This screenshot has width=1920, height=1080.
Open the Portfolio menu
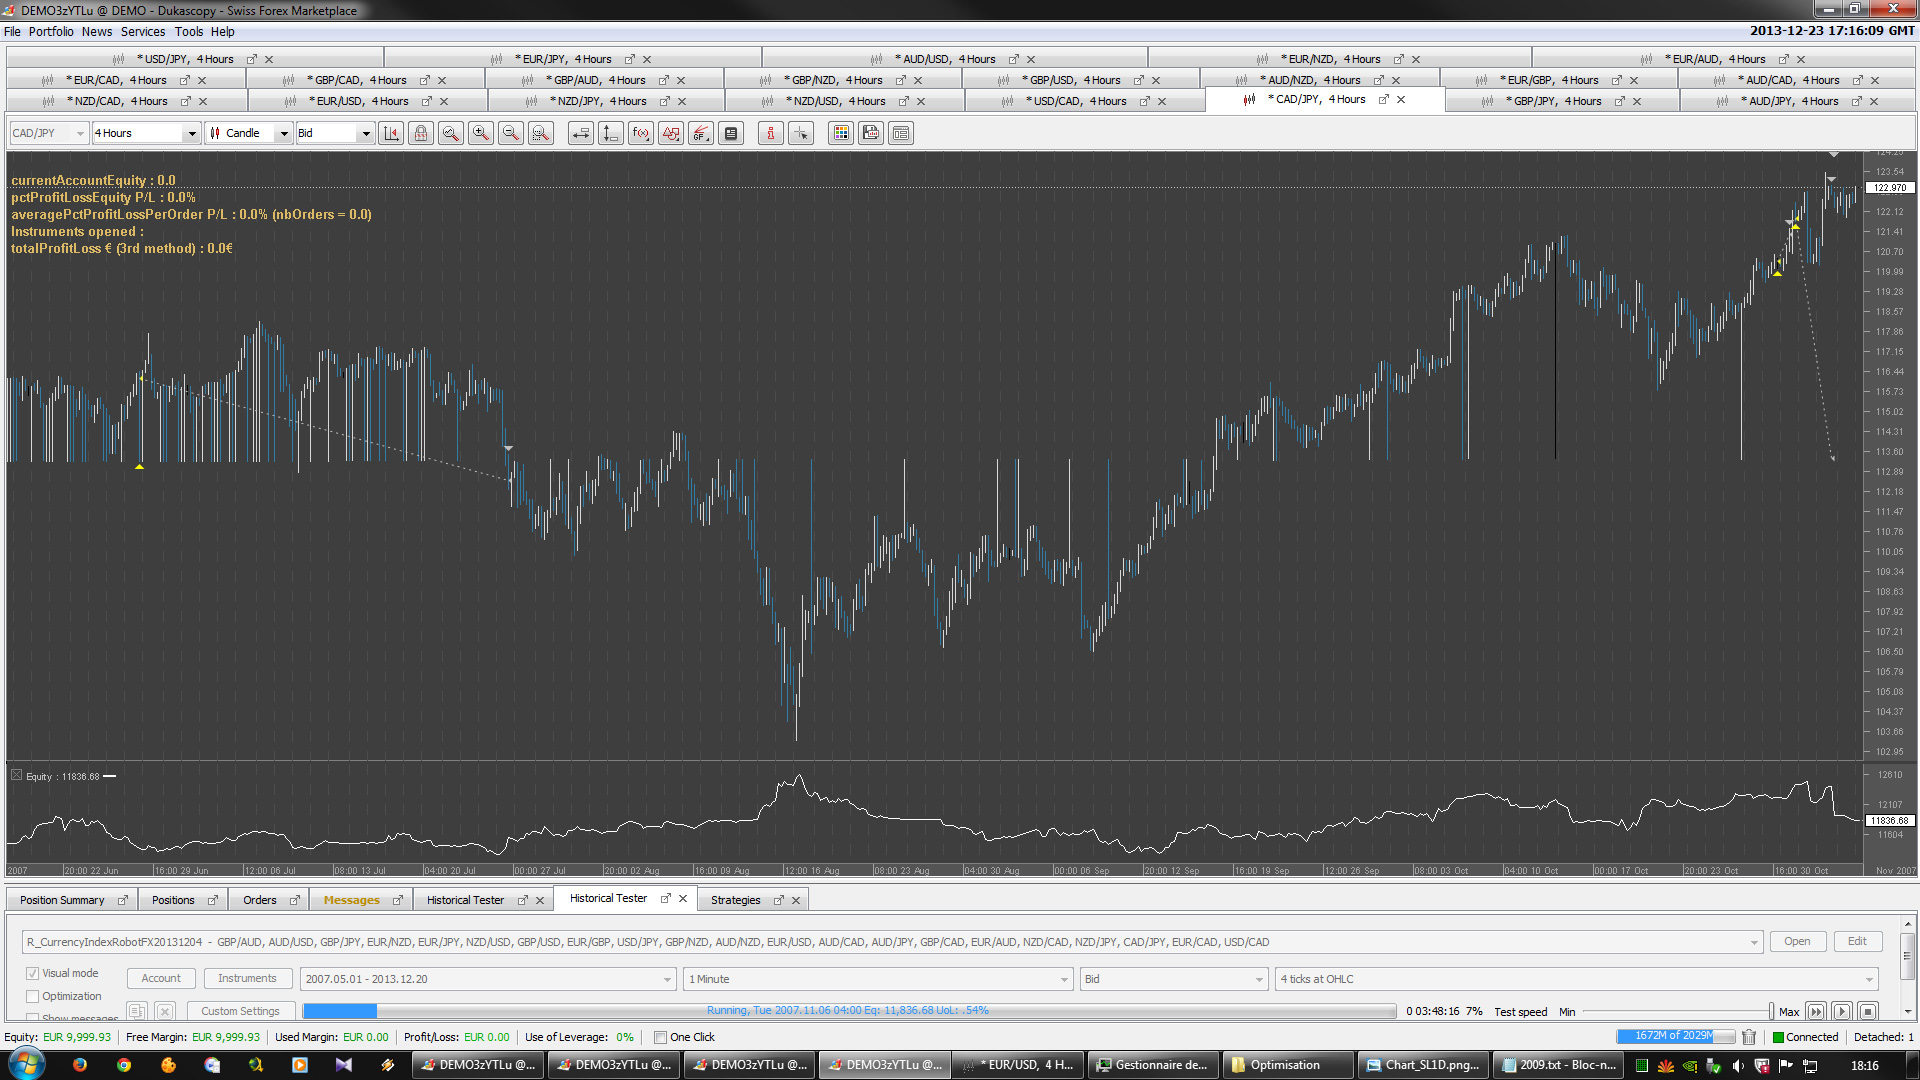point(51,31)
